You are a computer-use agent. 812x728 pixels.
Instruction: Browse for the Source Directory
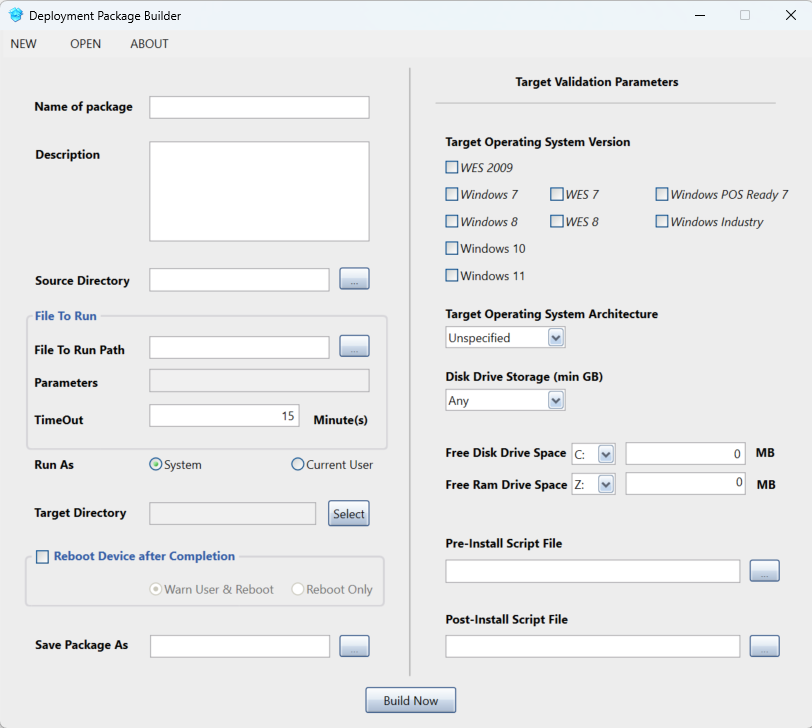pyautogui.click(x=354, y=280)
